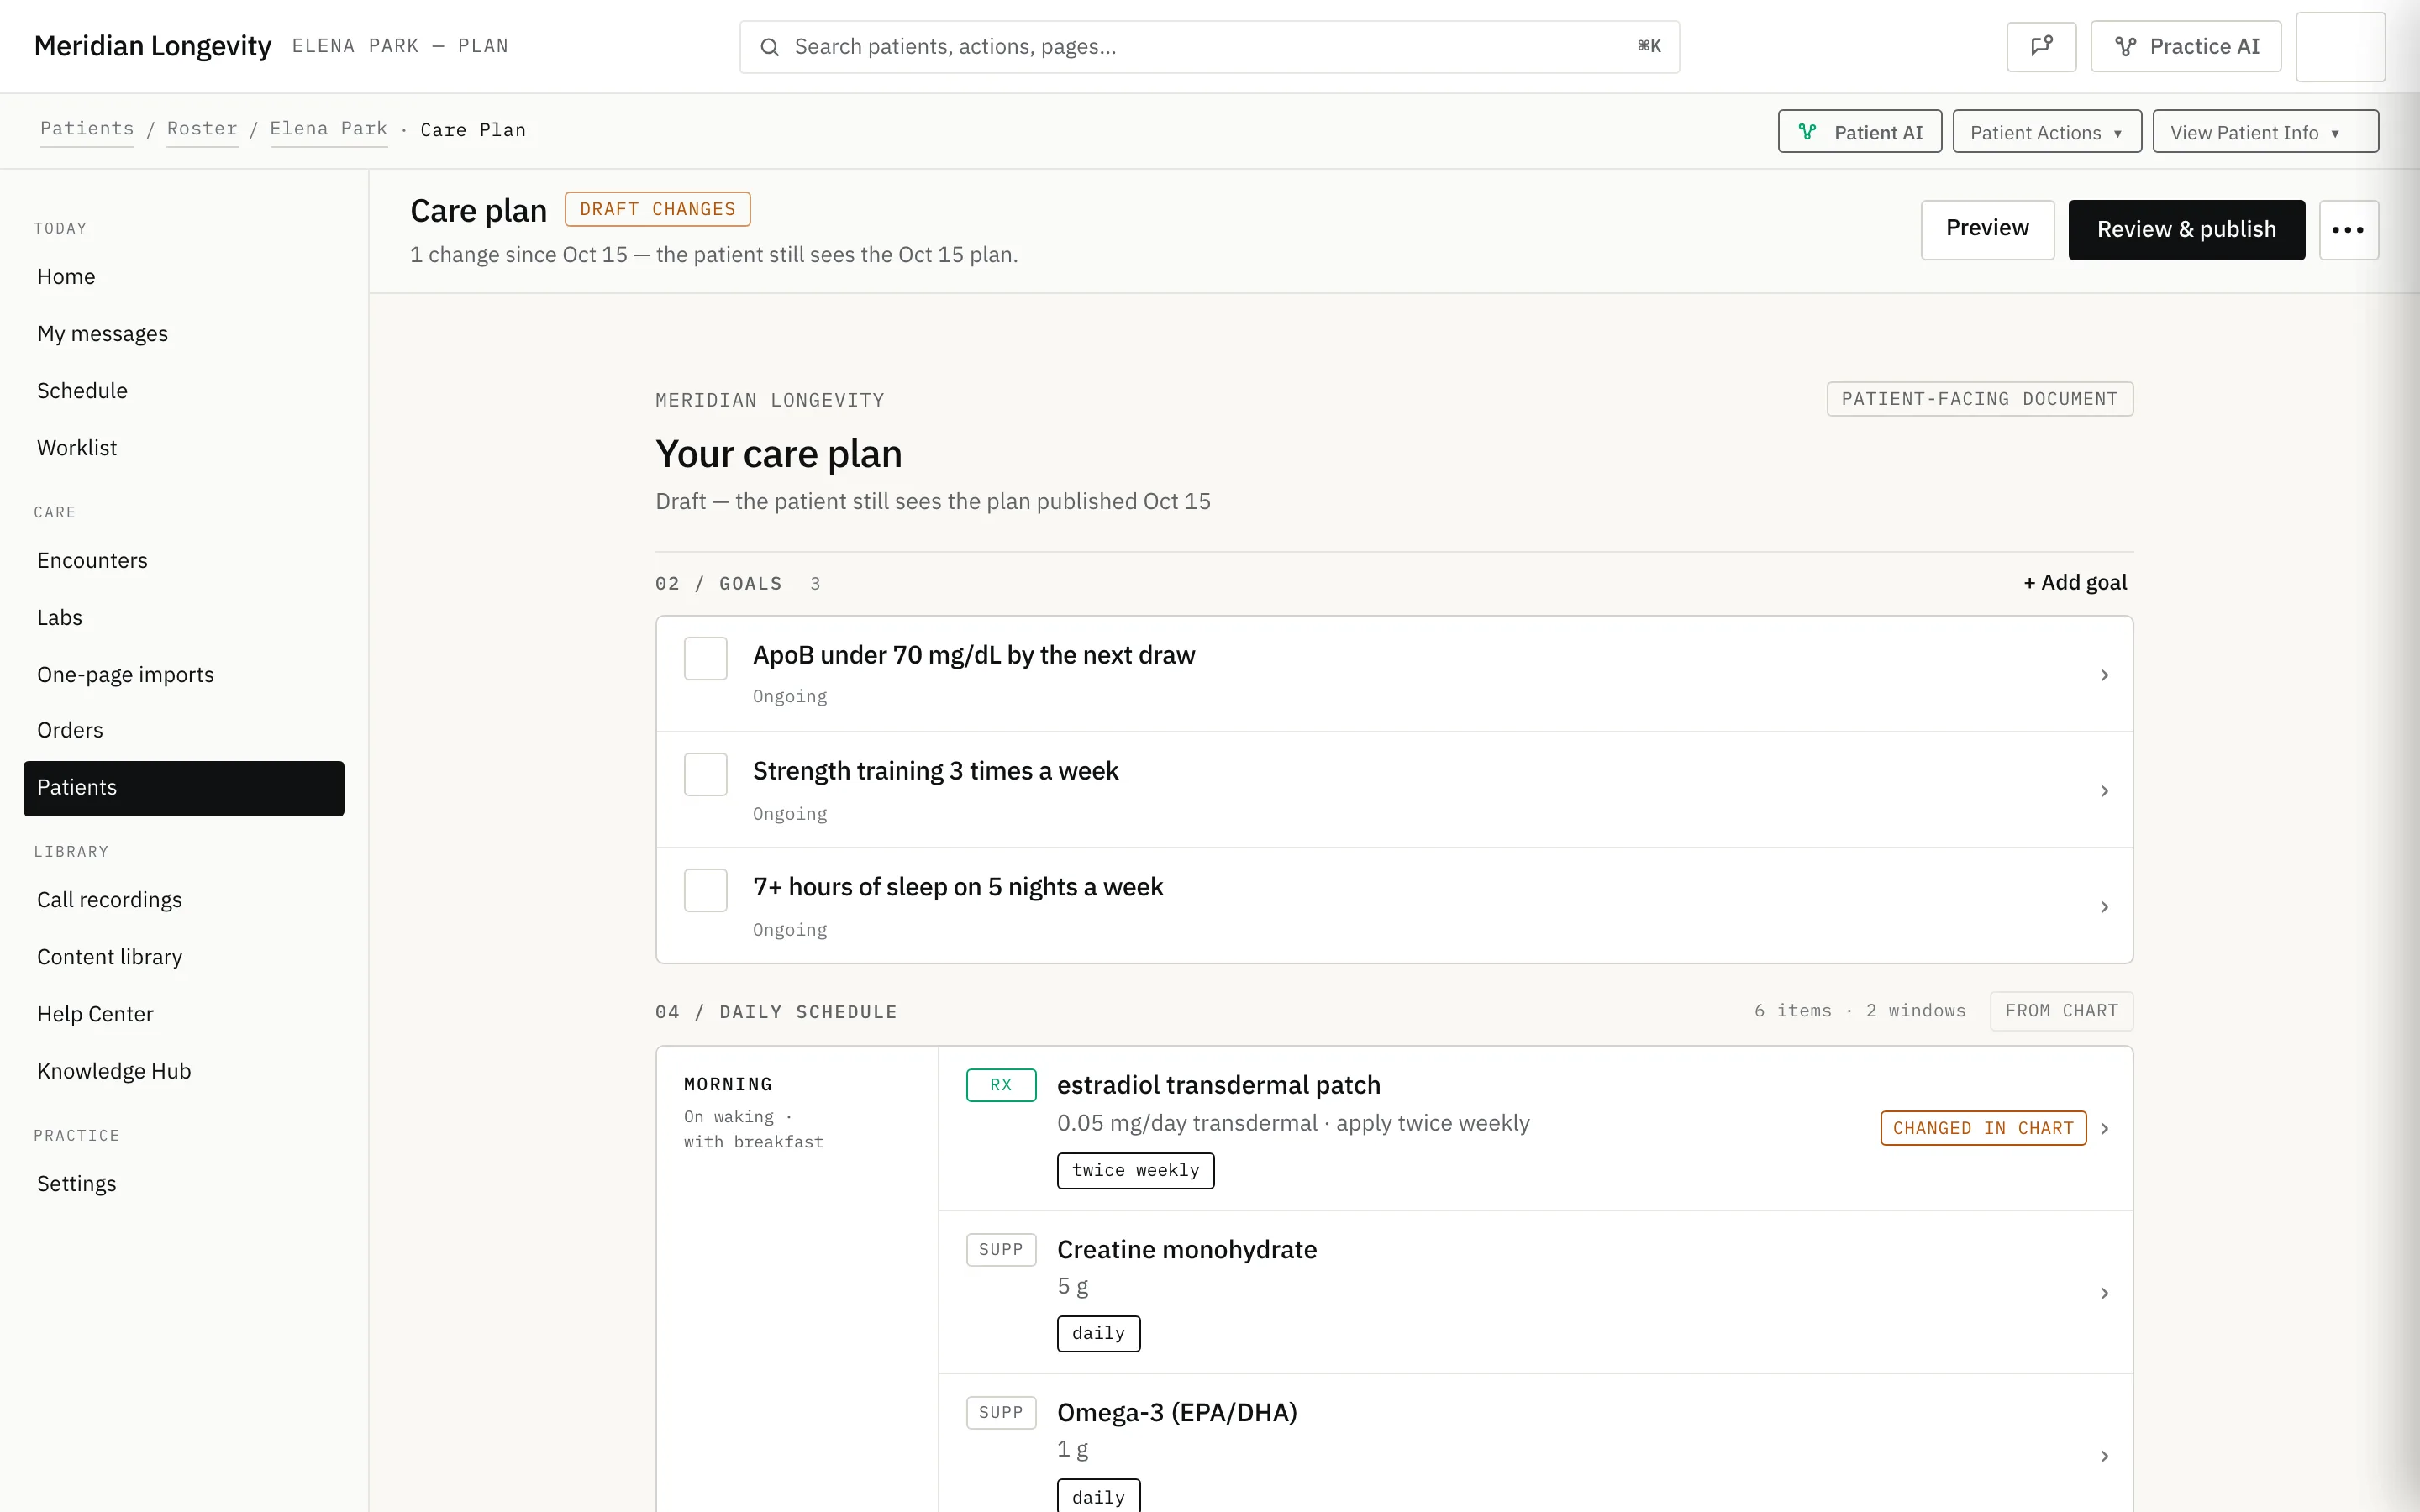Expand estradiol transdermal patch chevron
Viewport: 2420px width, 1512px height.
2104,1129
